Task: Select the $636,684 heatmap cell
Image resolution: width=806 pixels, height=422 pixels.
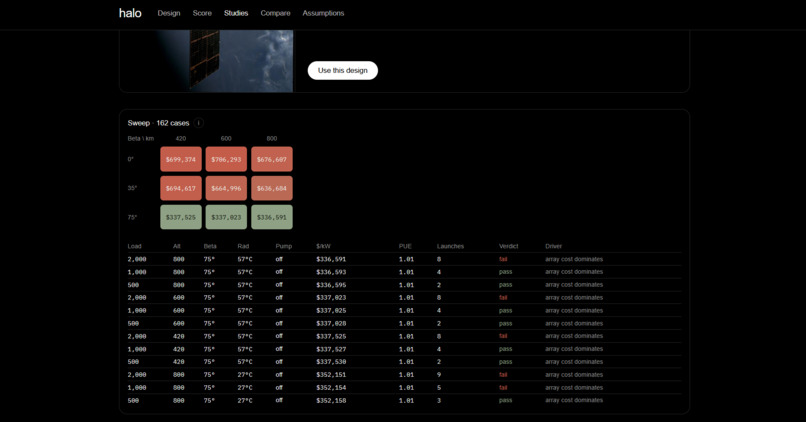Action: point(272,188)
